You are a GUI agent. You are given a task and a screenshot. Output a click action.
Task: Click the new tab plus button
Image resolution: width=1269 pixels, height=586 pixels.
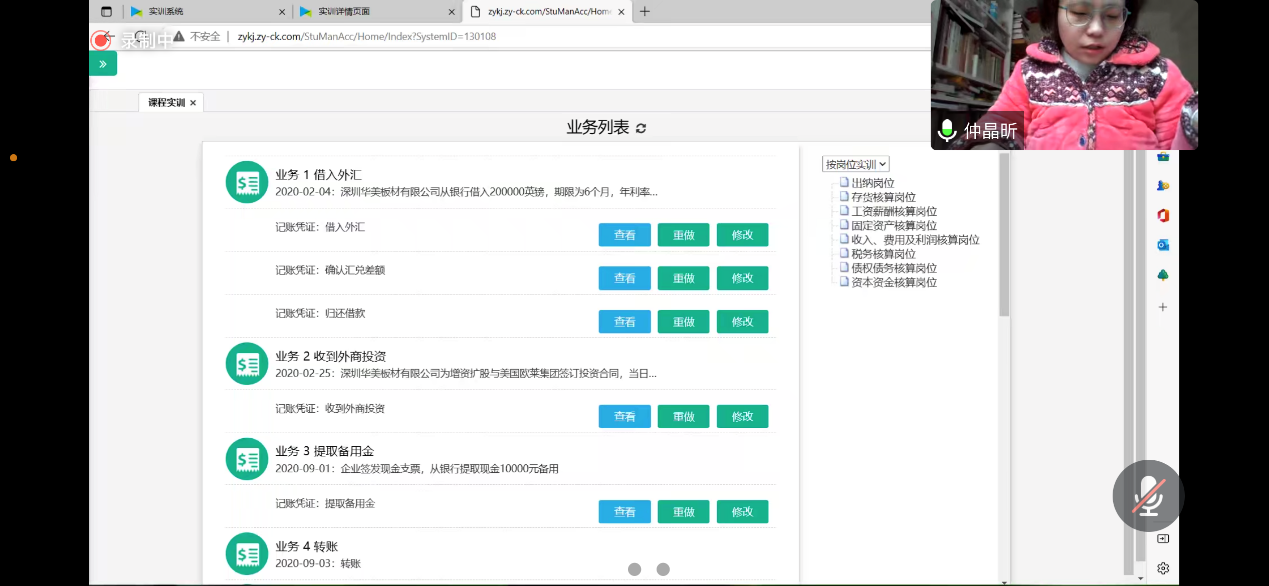[645, 12]
